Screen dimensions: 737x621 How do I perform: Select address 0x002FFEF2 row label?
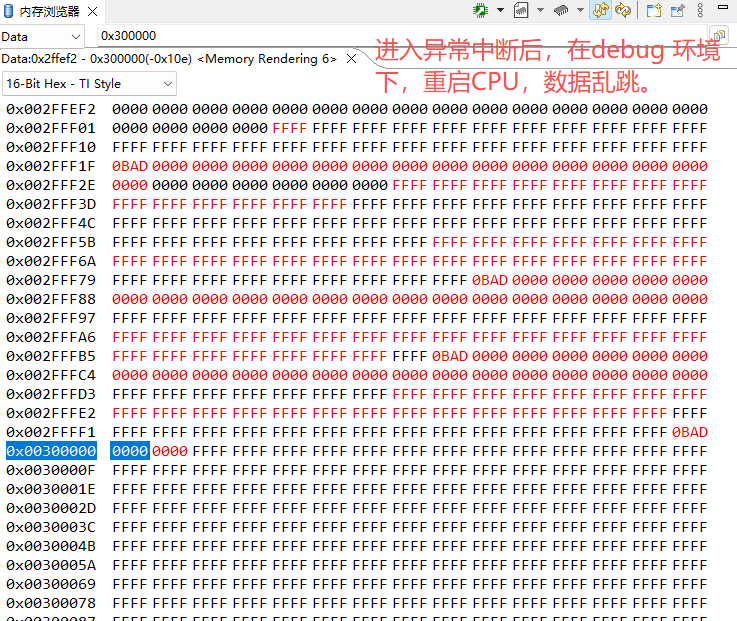pos(51,109)
